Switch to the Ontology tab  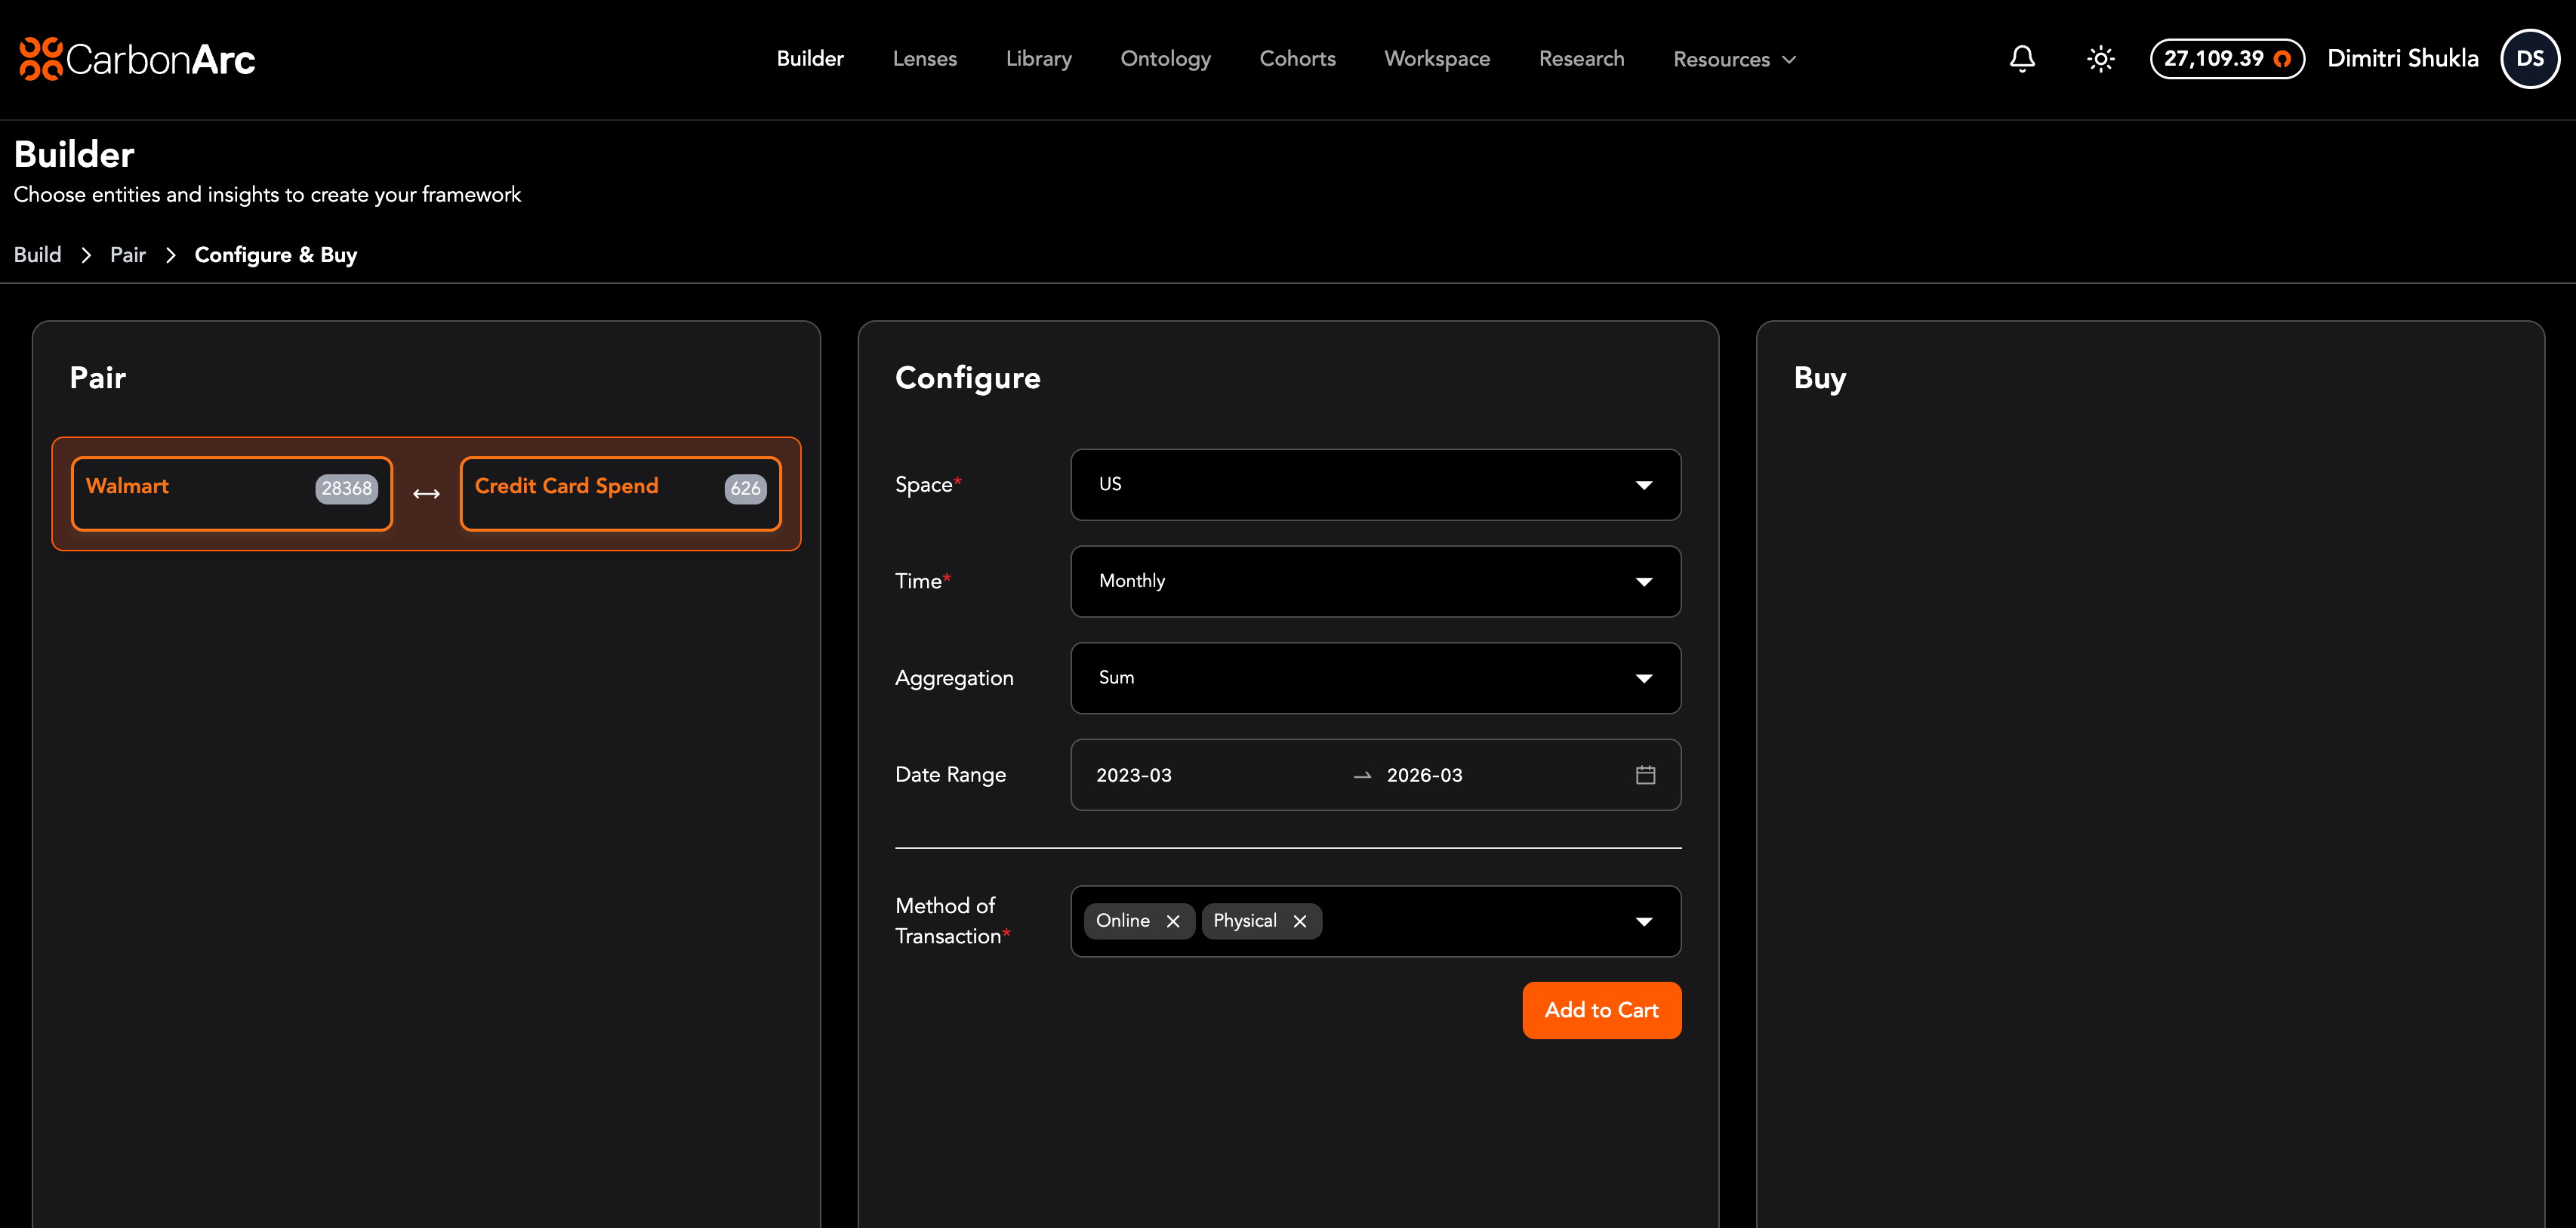pyautogui.click(x=1165, y=59)
